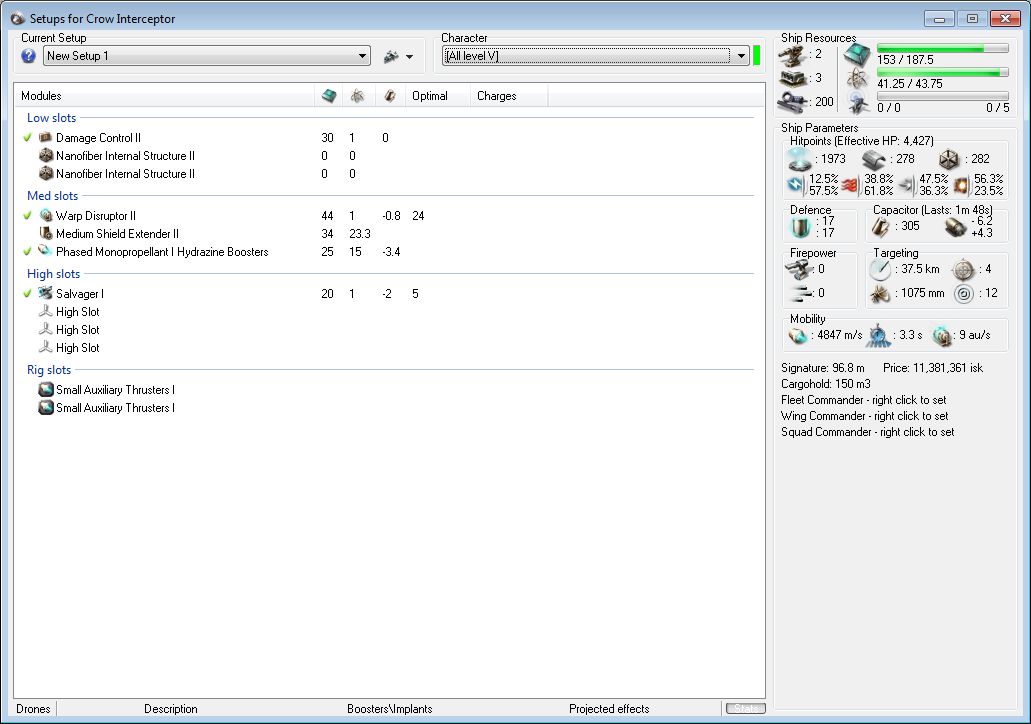The image size is (1031, 724).
Task: Click the ship velocity icon showing 4847 m/s
Action: pos(798,335)
